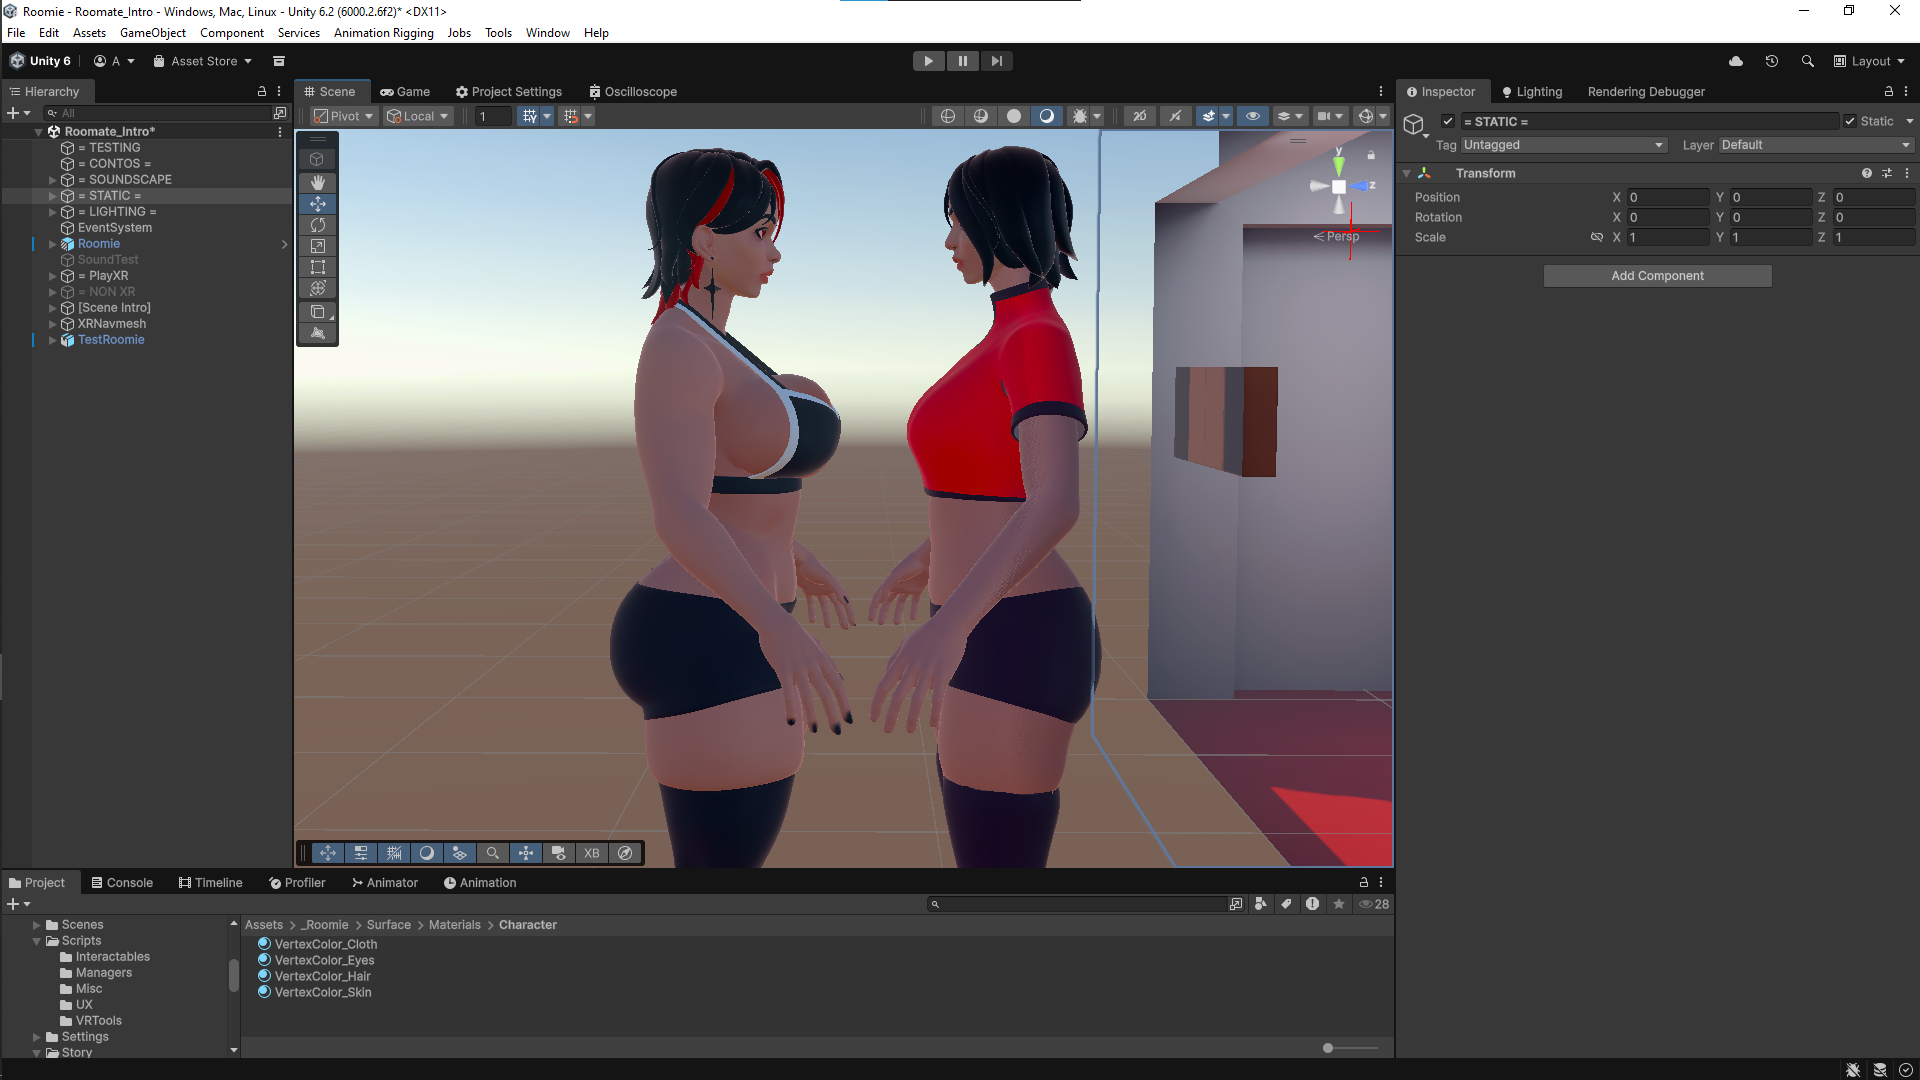Open the Asset Store button
1920x1080 pixels.
[203, 61]
